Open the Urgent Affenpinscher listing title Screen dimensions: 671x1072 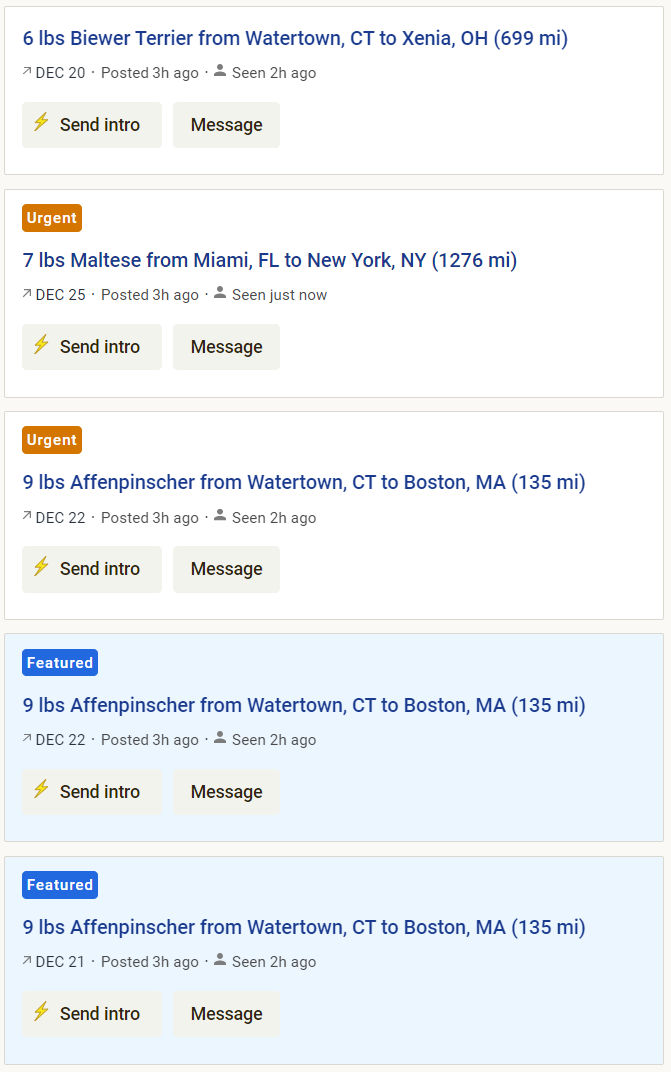304,483
